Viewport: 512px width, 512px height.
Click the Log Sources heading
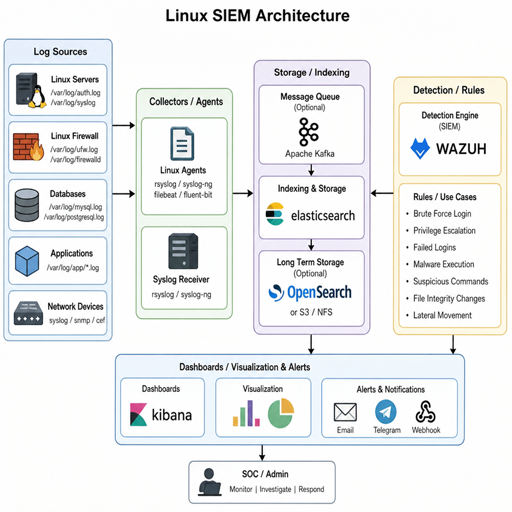[60, 52]
